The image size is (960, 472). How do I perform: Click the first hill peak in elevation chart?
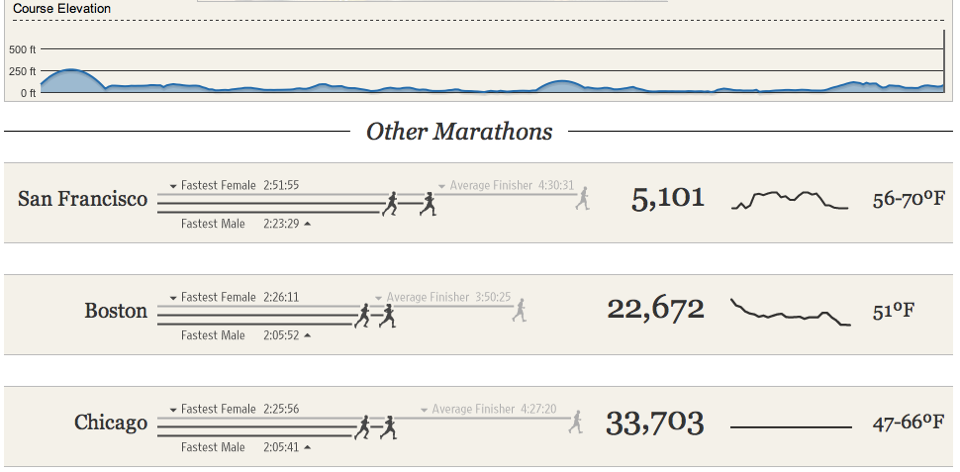pos(71,70)
